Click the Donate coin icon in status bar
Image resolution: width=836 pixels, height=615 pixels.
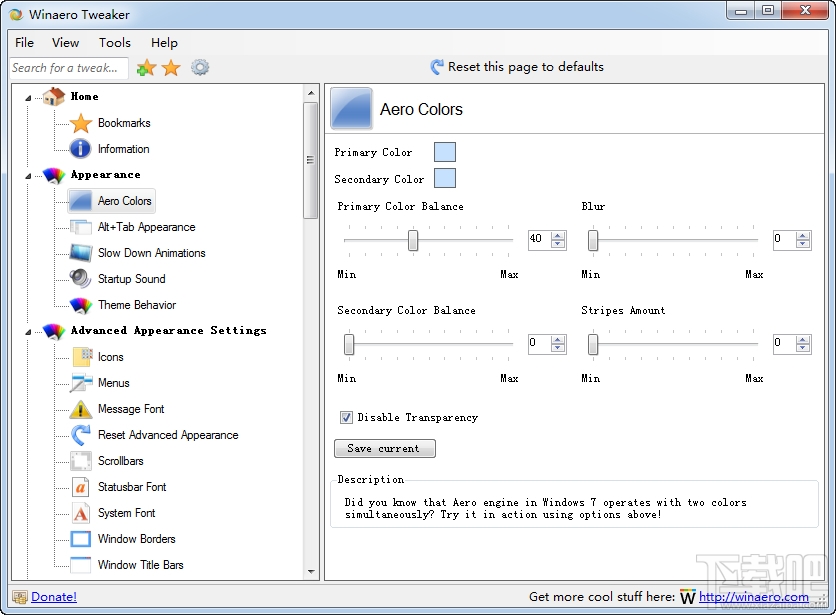click(20, 597)
